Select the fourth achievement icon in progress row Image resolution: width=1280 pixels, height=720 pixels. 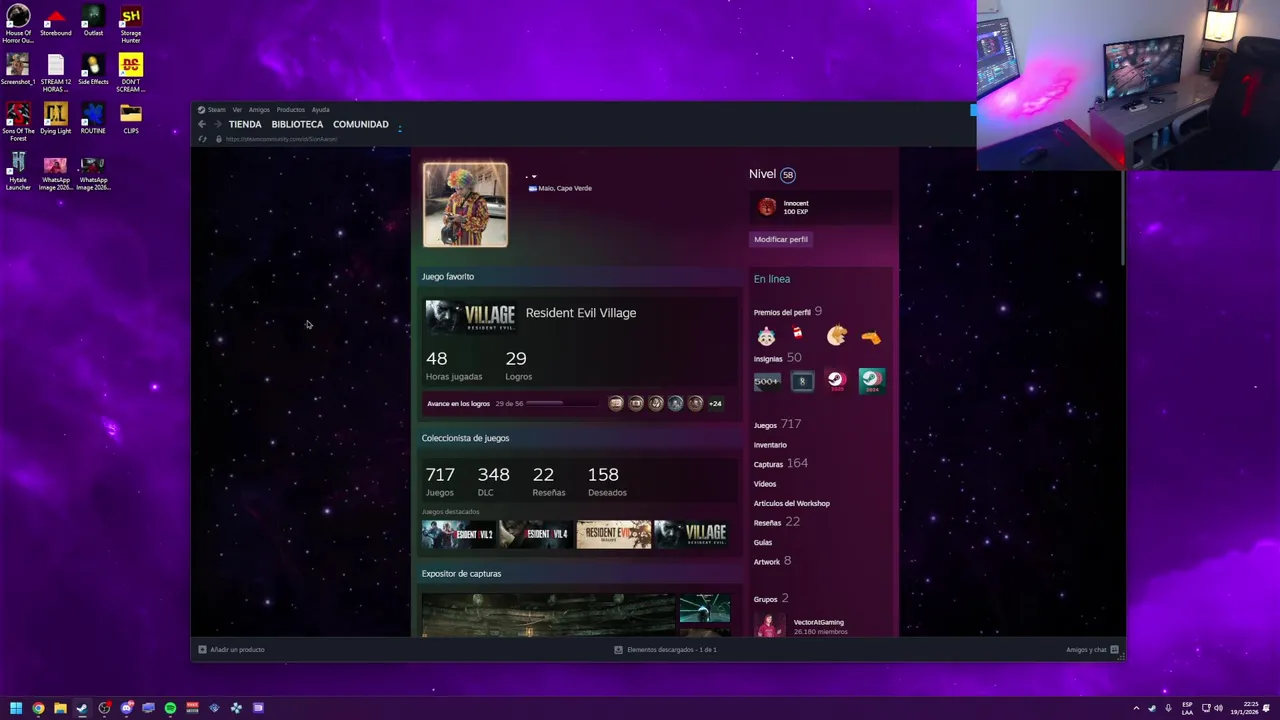(x=676, y=403)
